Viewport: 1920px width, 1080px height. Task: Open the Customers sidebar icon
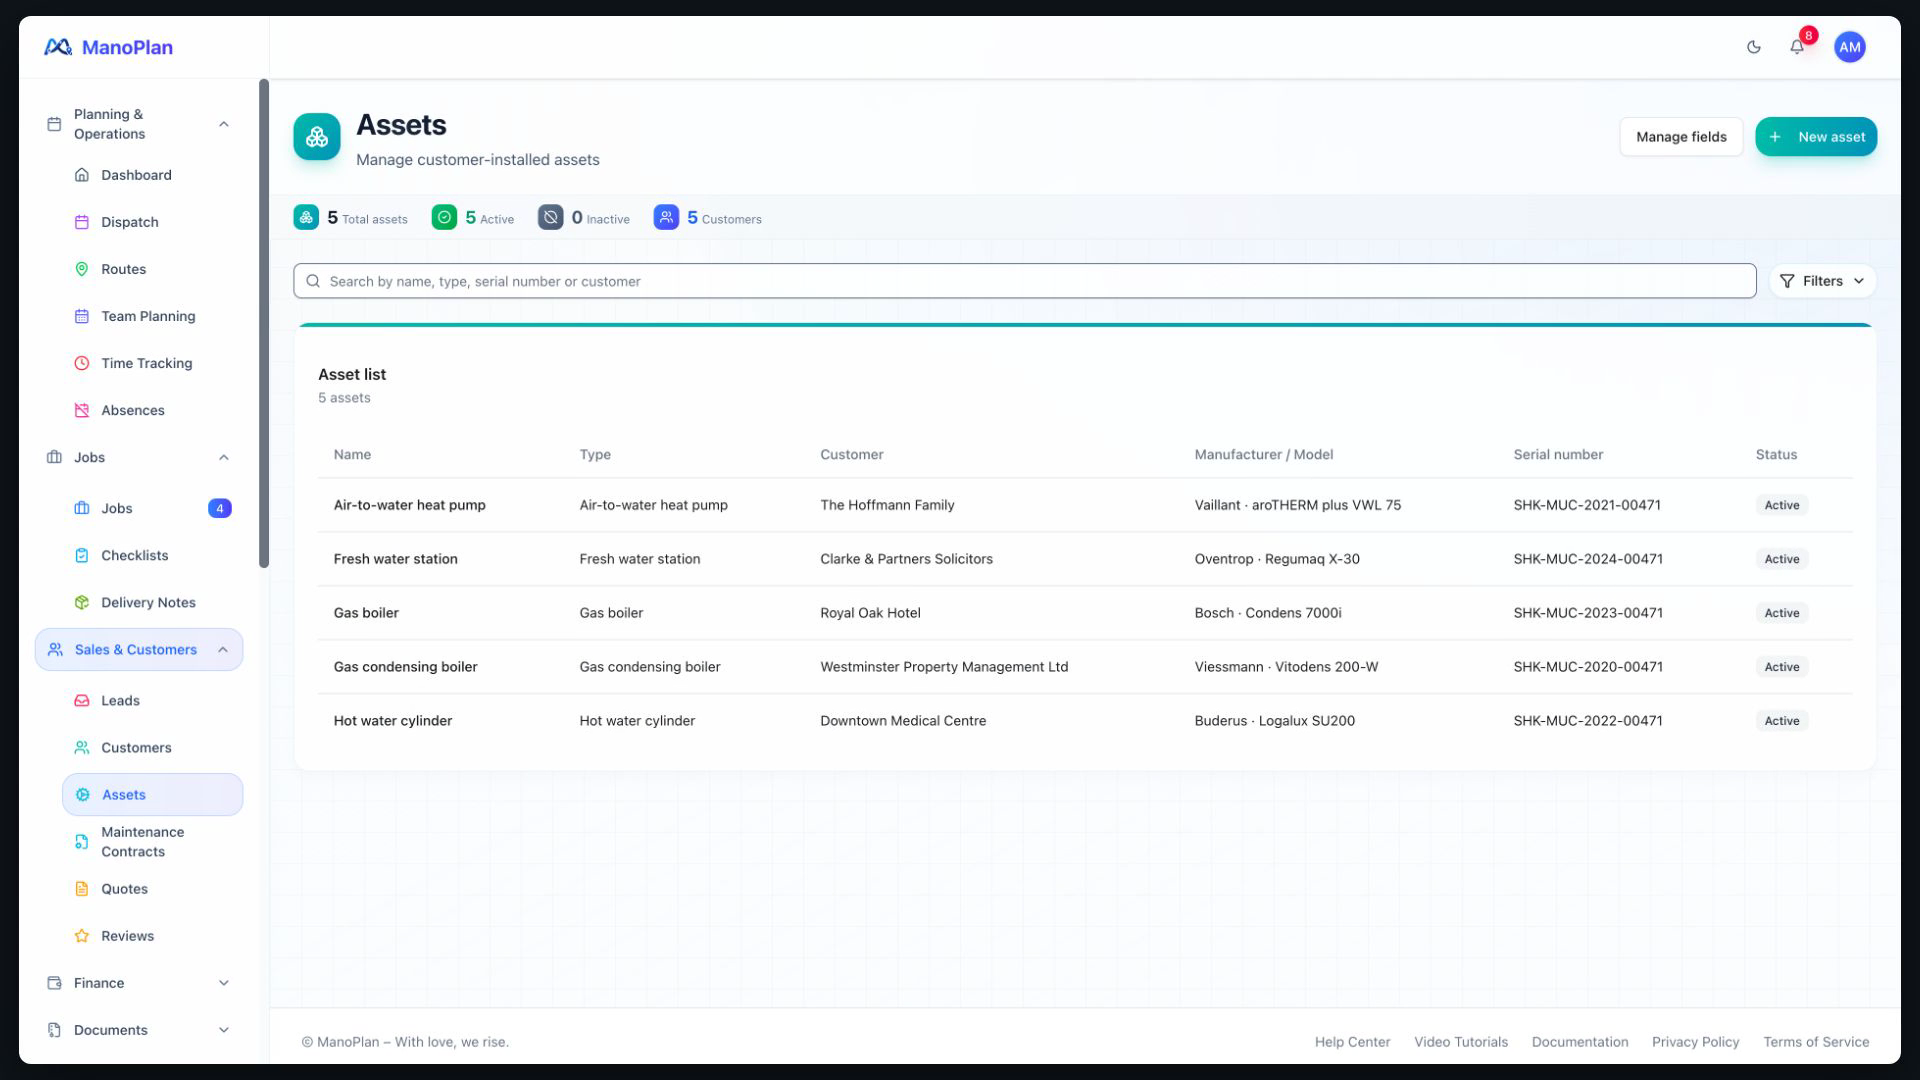[82, 747]
